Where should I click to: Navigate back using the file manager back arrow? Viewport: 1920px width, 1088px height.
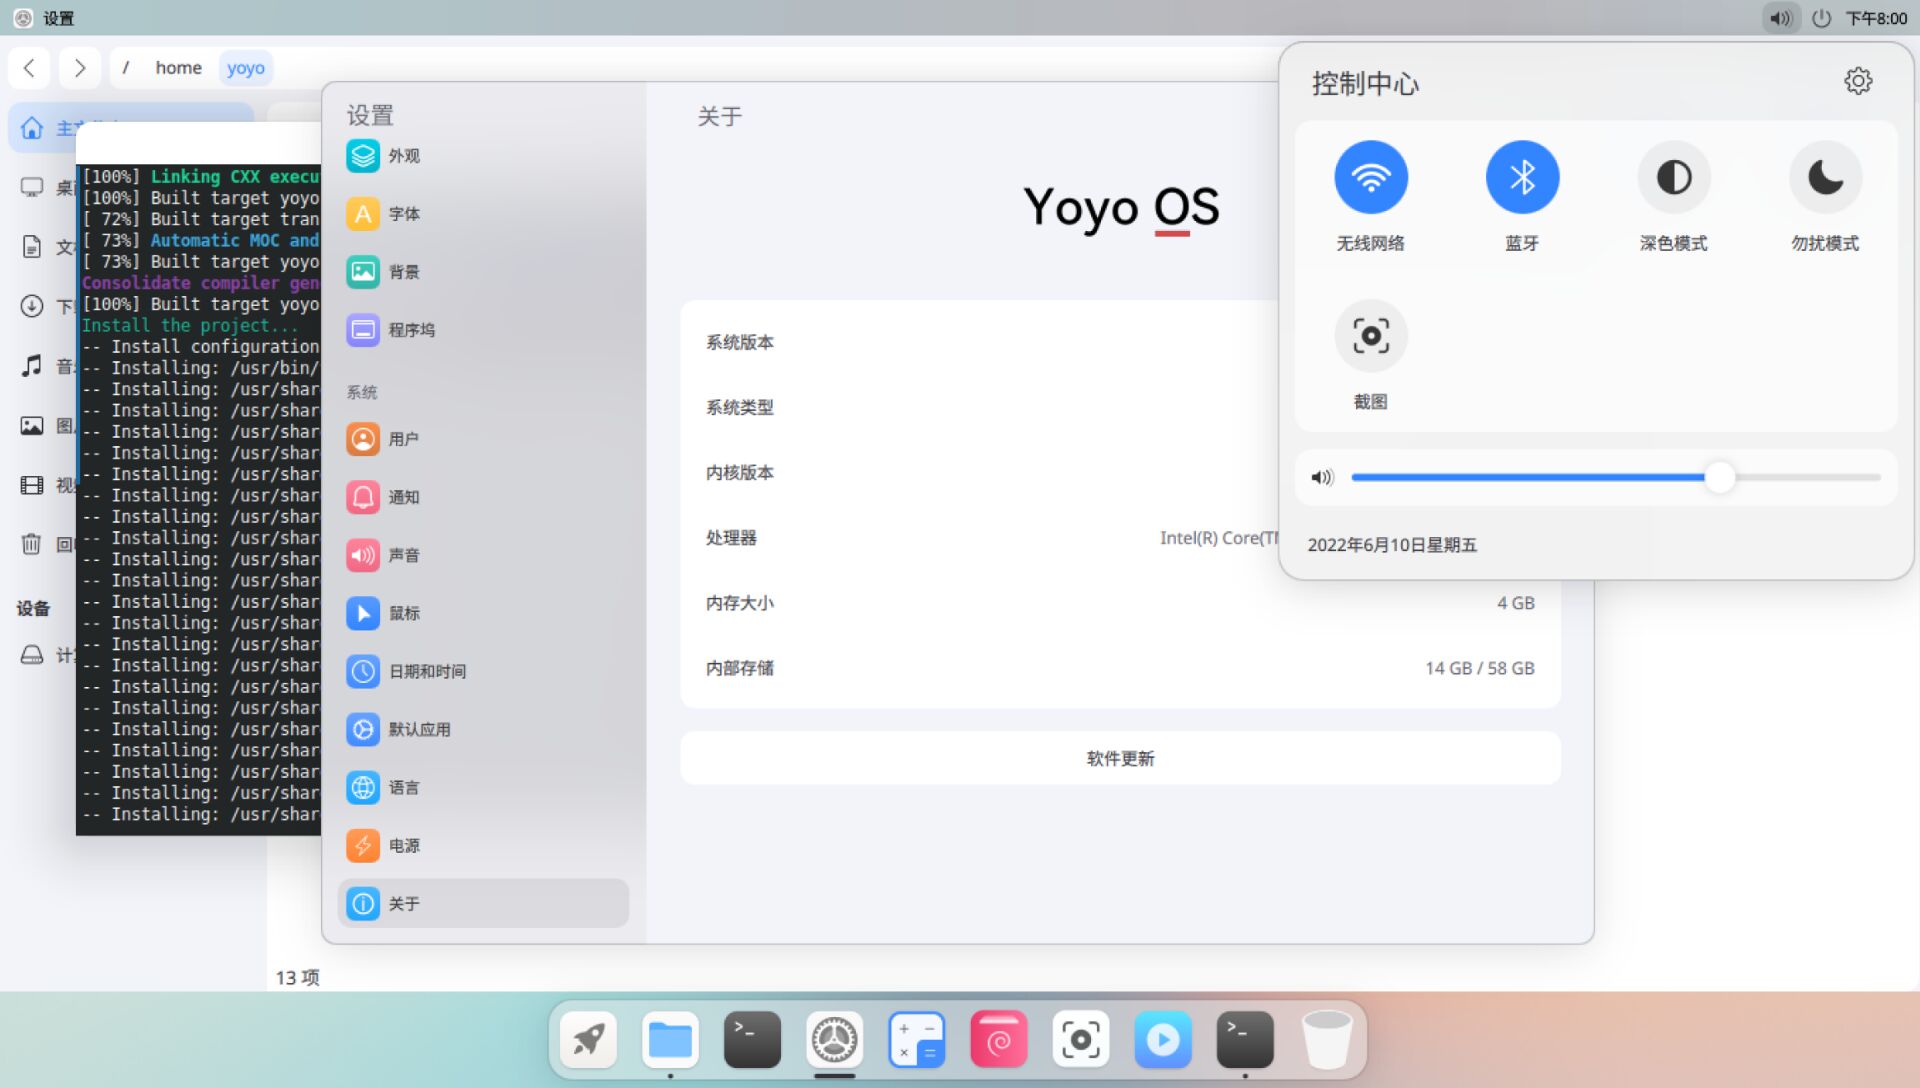pos(29,67)
